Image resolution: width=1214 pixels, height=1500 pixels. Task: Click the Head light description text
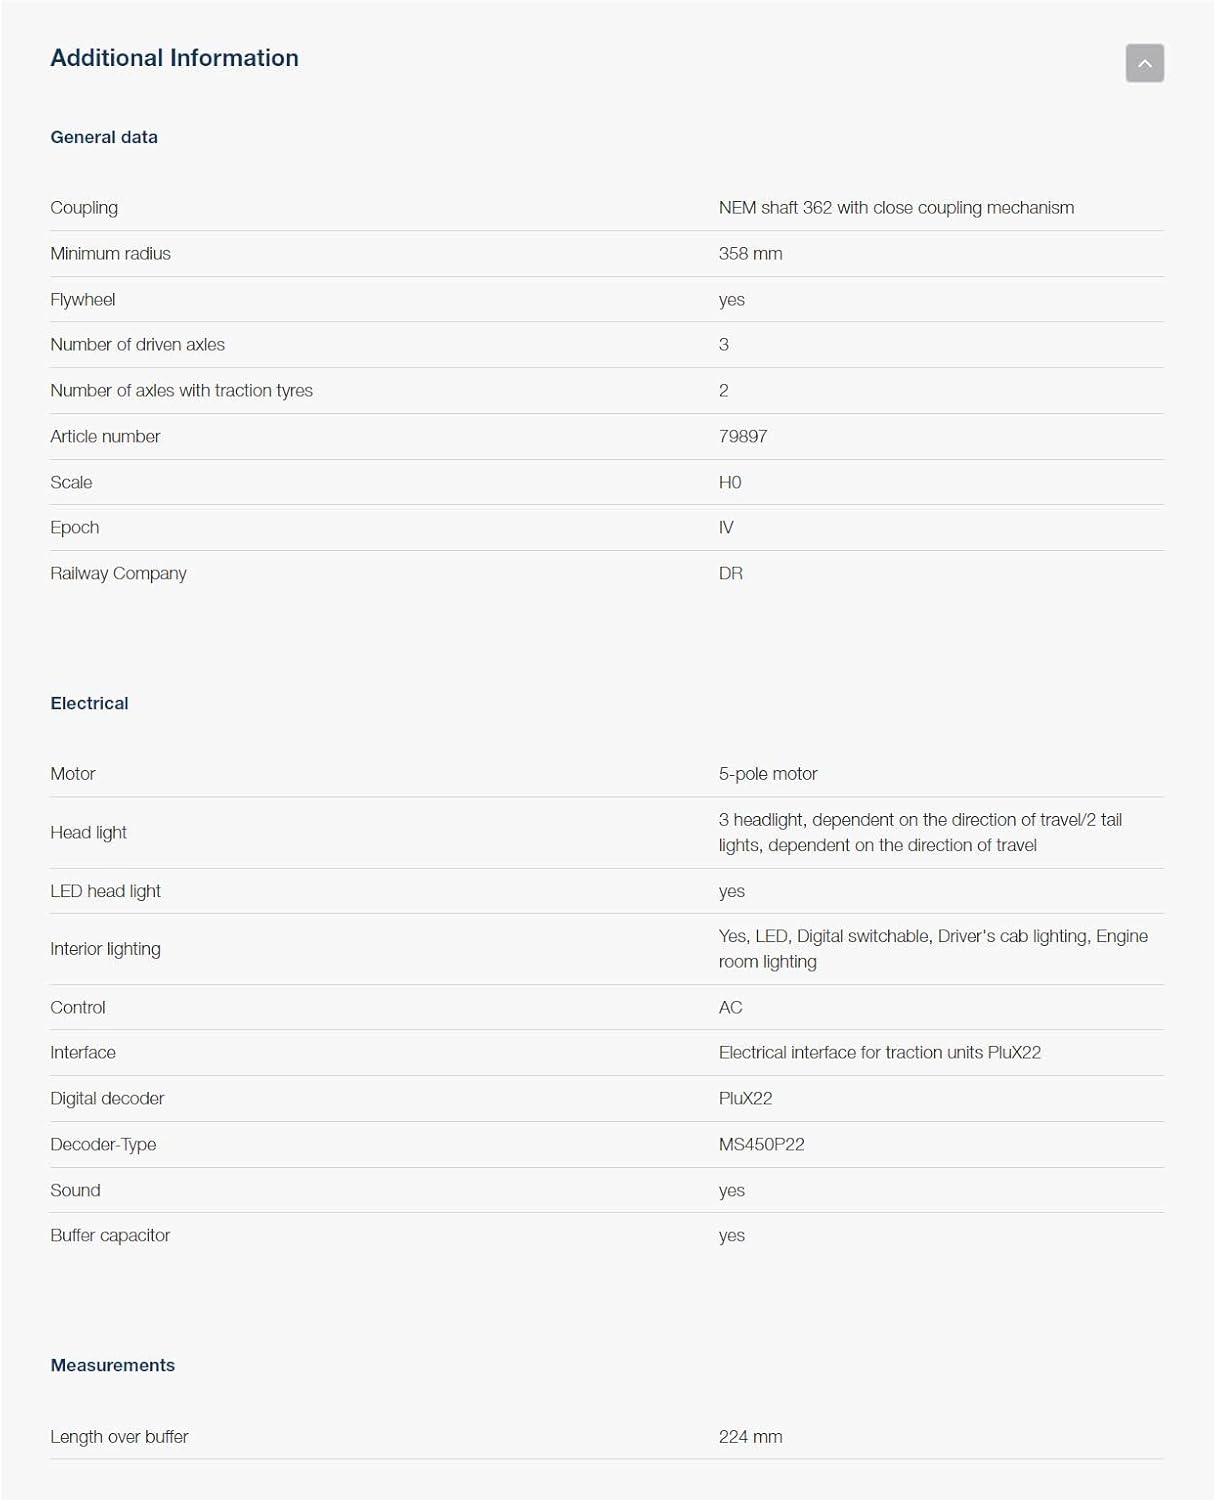919,832
